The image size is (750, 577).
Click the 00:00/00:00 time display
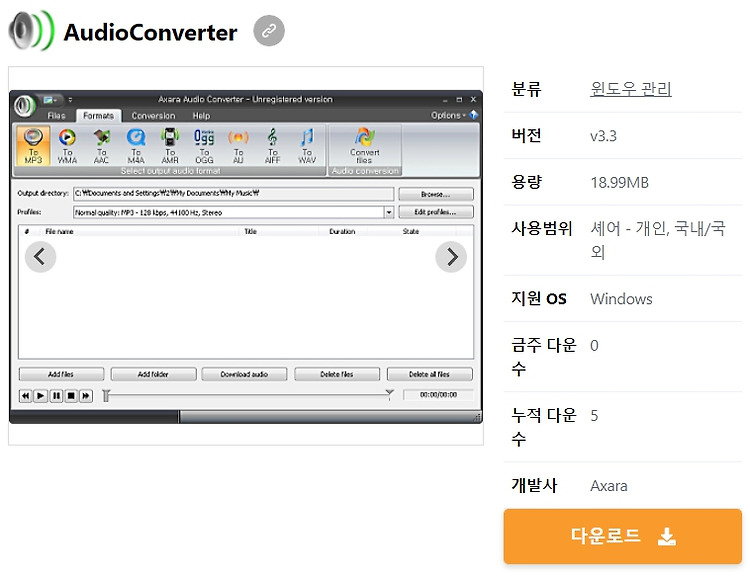pos(438,395)
